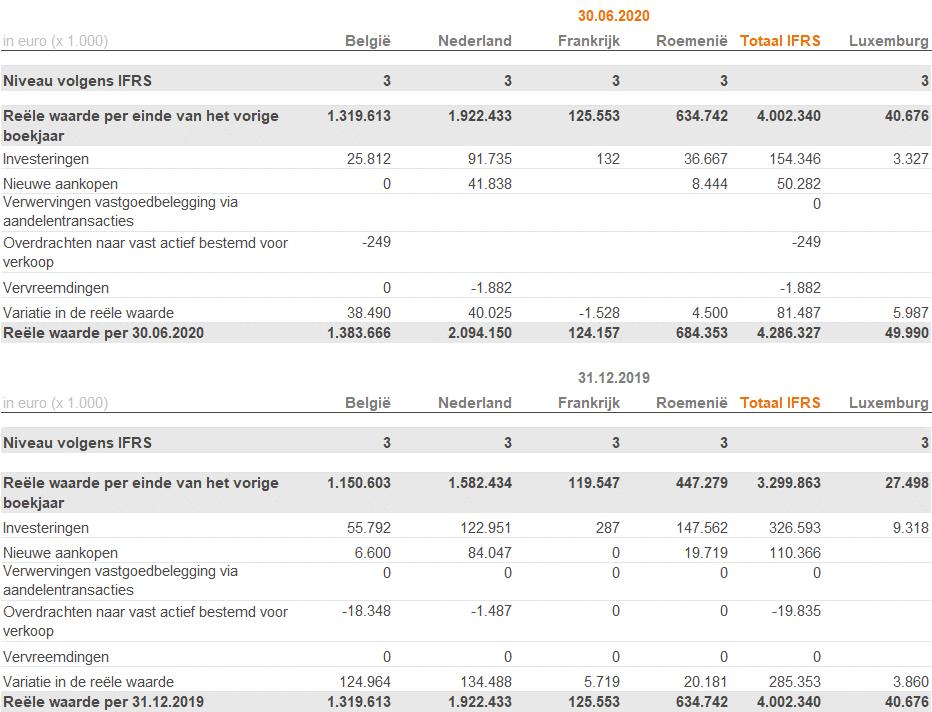The height and width of the screenshot is (712, 932).
Task: Click the 285.353 variation total cell
Action: click(795, 682)
